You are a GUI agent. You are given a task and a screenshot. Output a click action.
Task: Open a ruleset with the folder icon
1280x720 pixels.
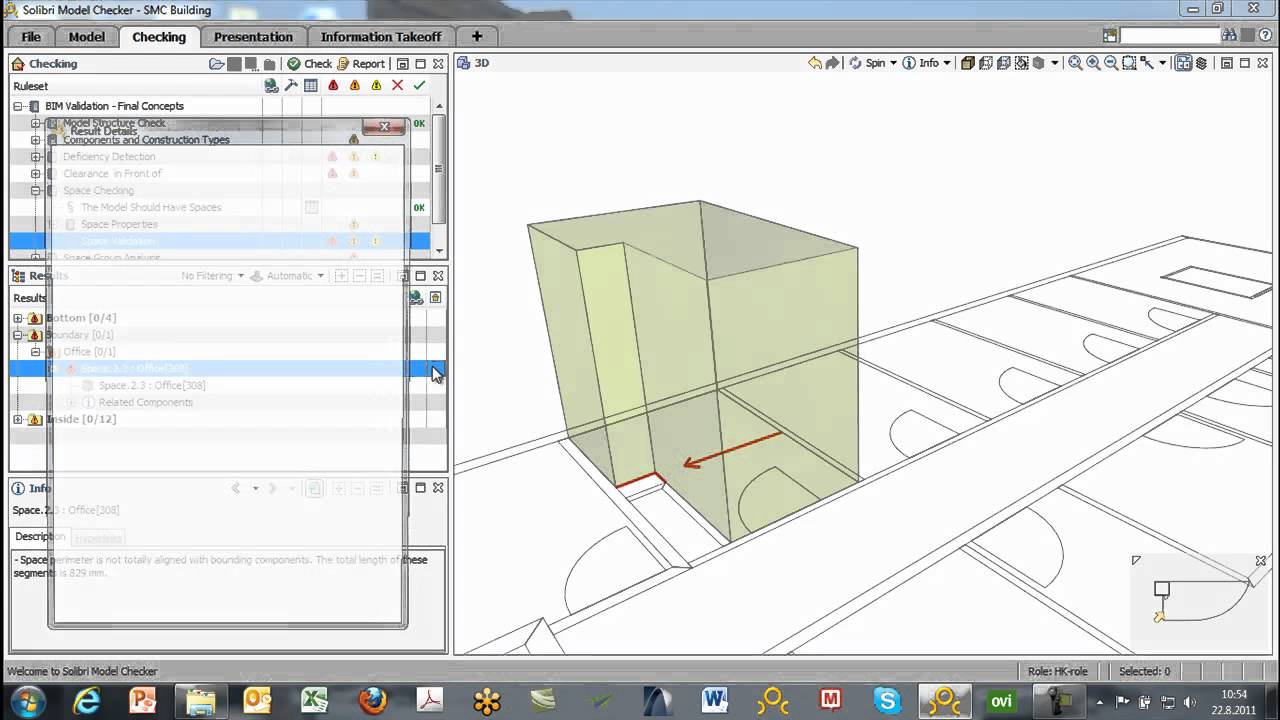pos(216,64)
